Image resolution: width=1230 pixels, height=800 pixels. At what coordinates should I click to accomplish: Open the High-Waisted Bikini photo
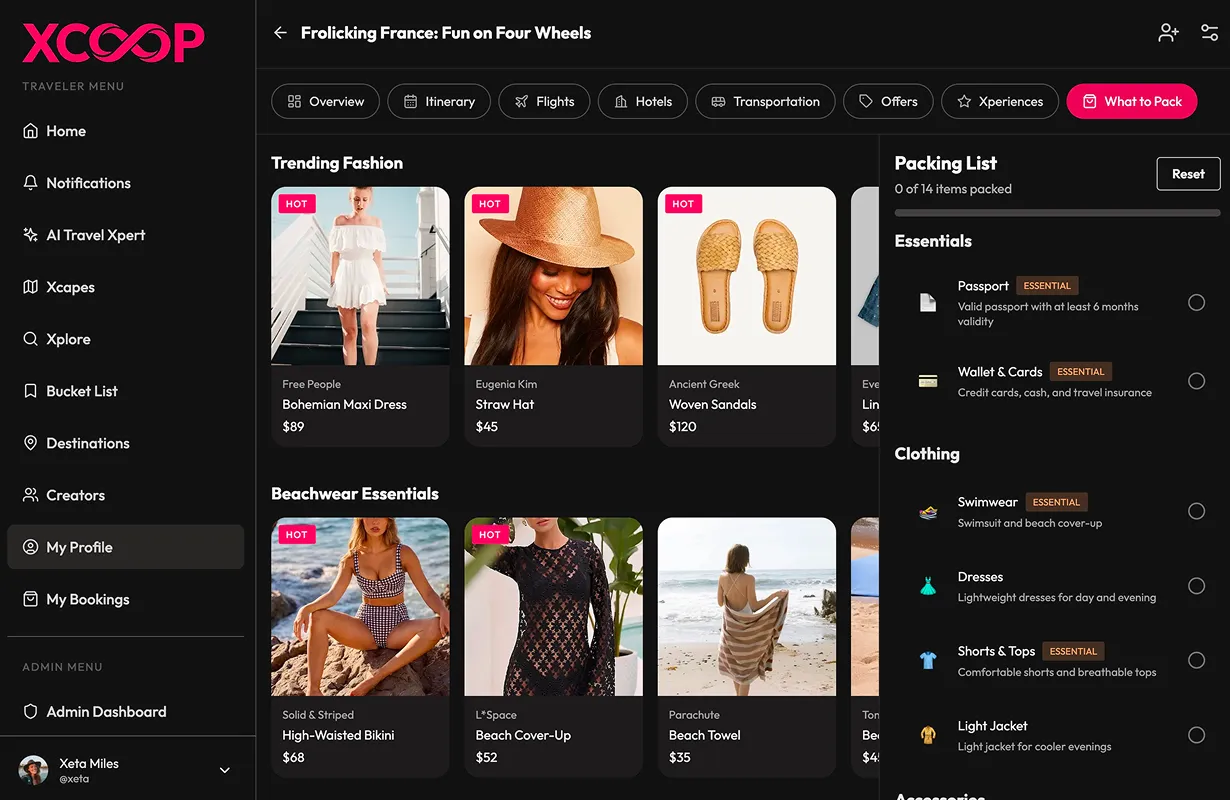pyautogui.click(x=360, y=607)
